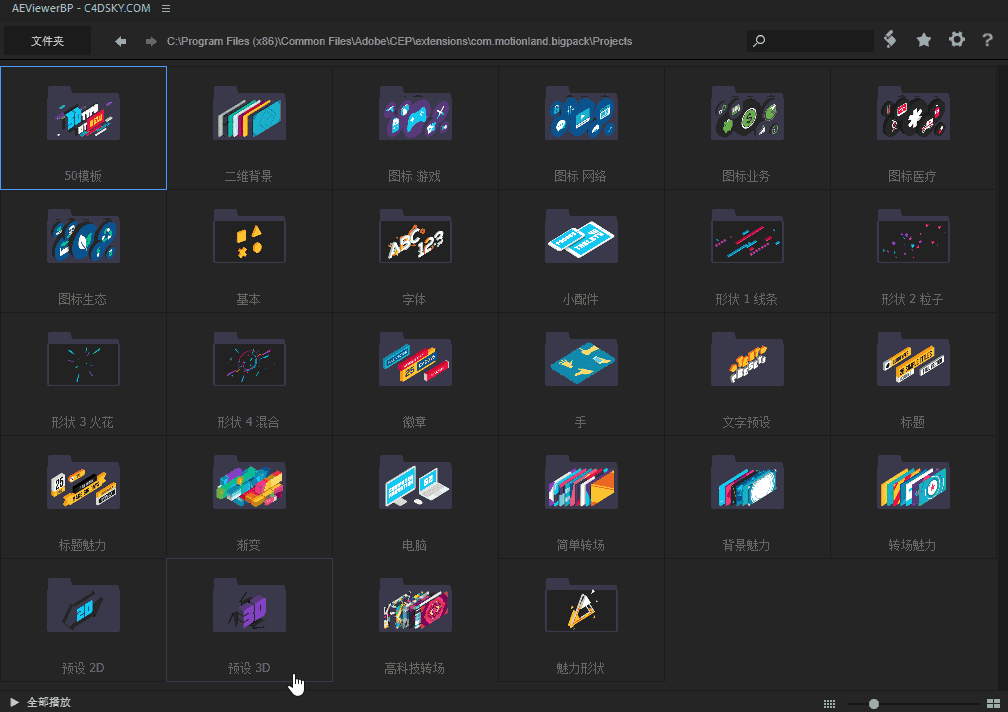Click the small grid view icon
This screenshot has width=1008, height=712.
click(x=829, y=704)
